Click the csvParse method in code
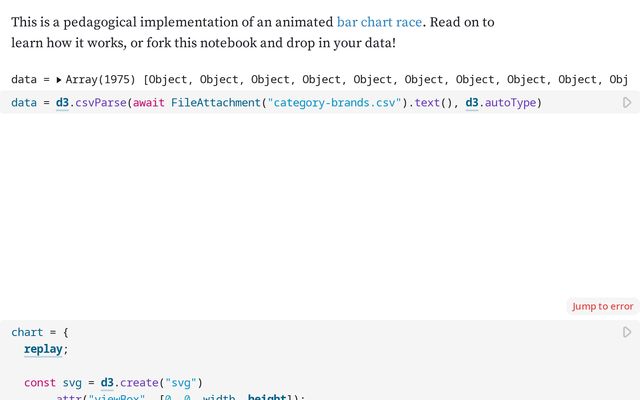 [101, 103]
